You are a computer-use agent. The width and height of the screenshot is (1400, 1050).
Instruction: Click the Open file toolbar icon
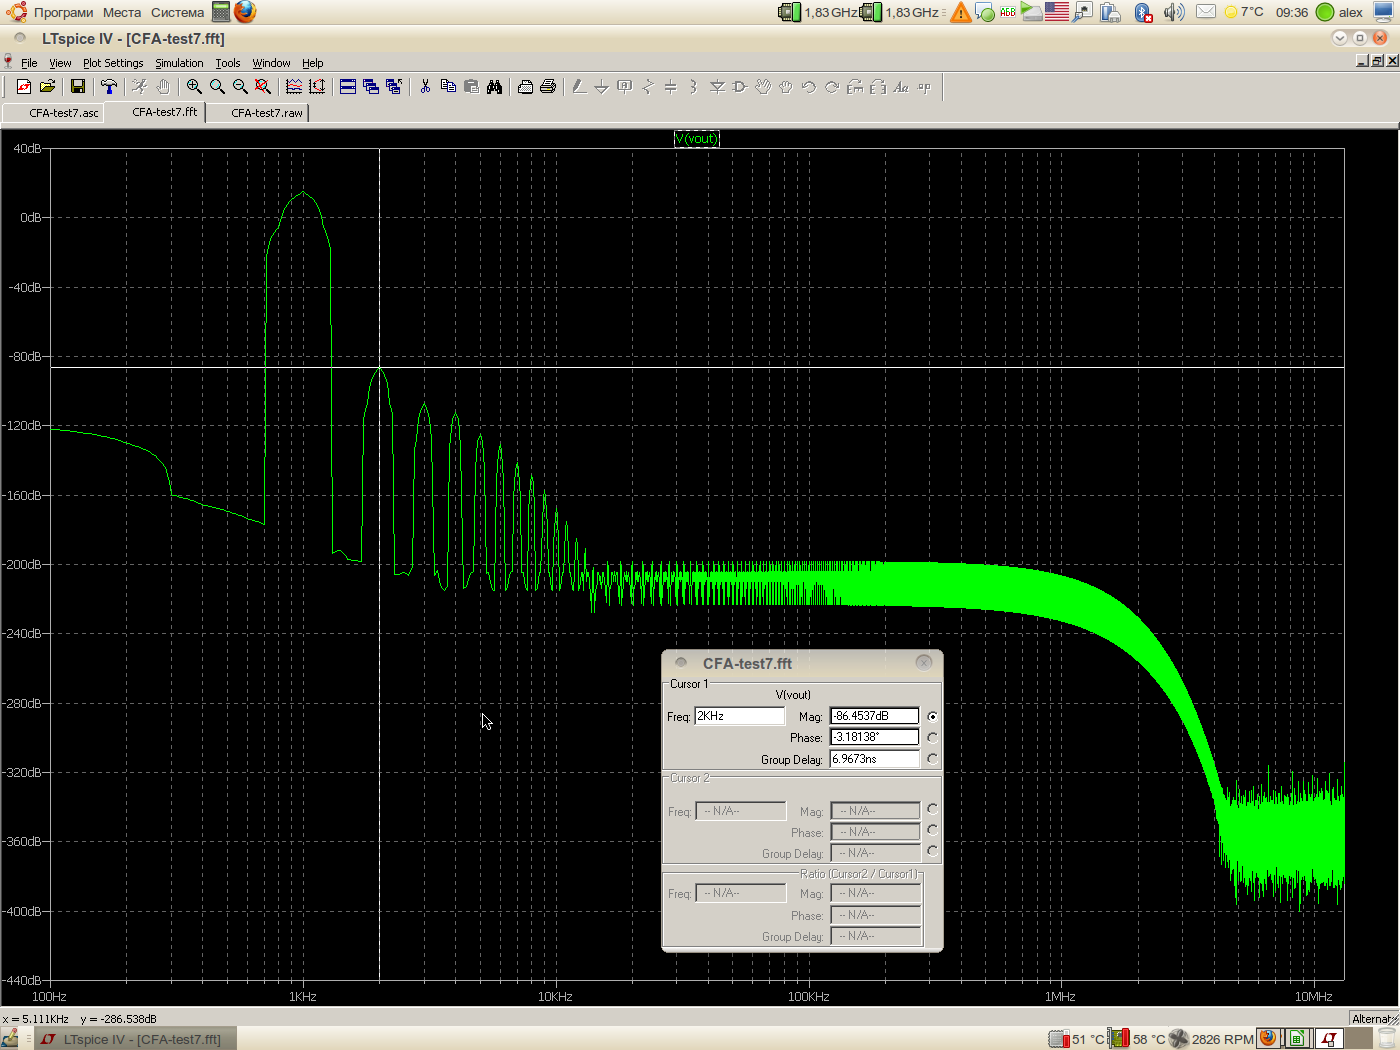[47, 87]
